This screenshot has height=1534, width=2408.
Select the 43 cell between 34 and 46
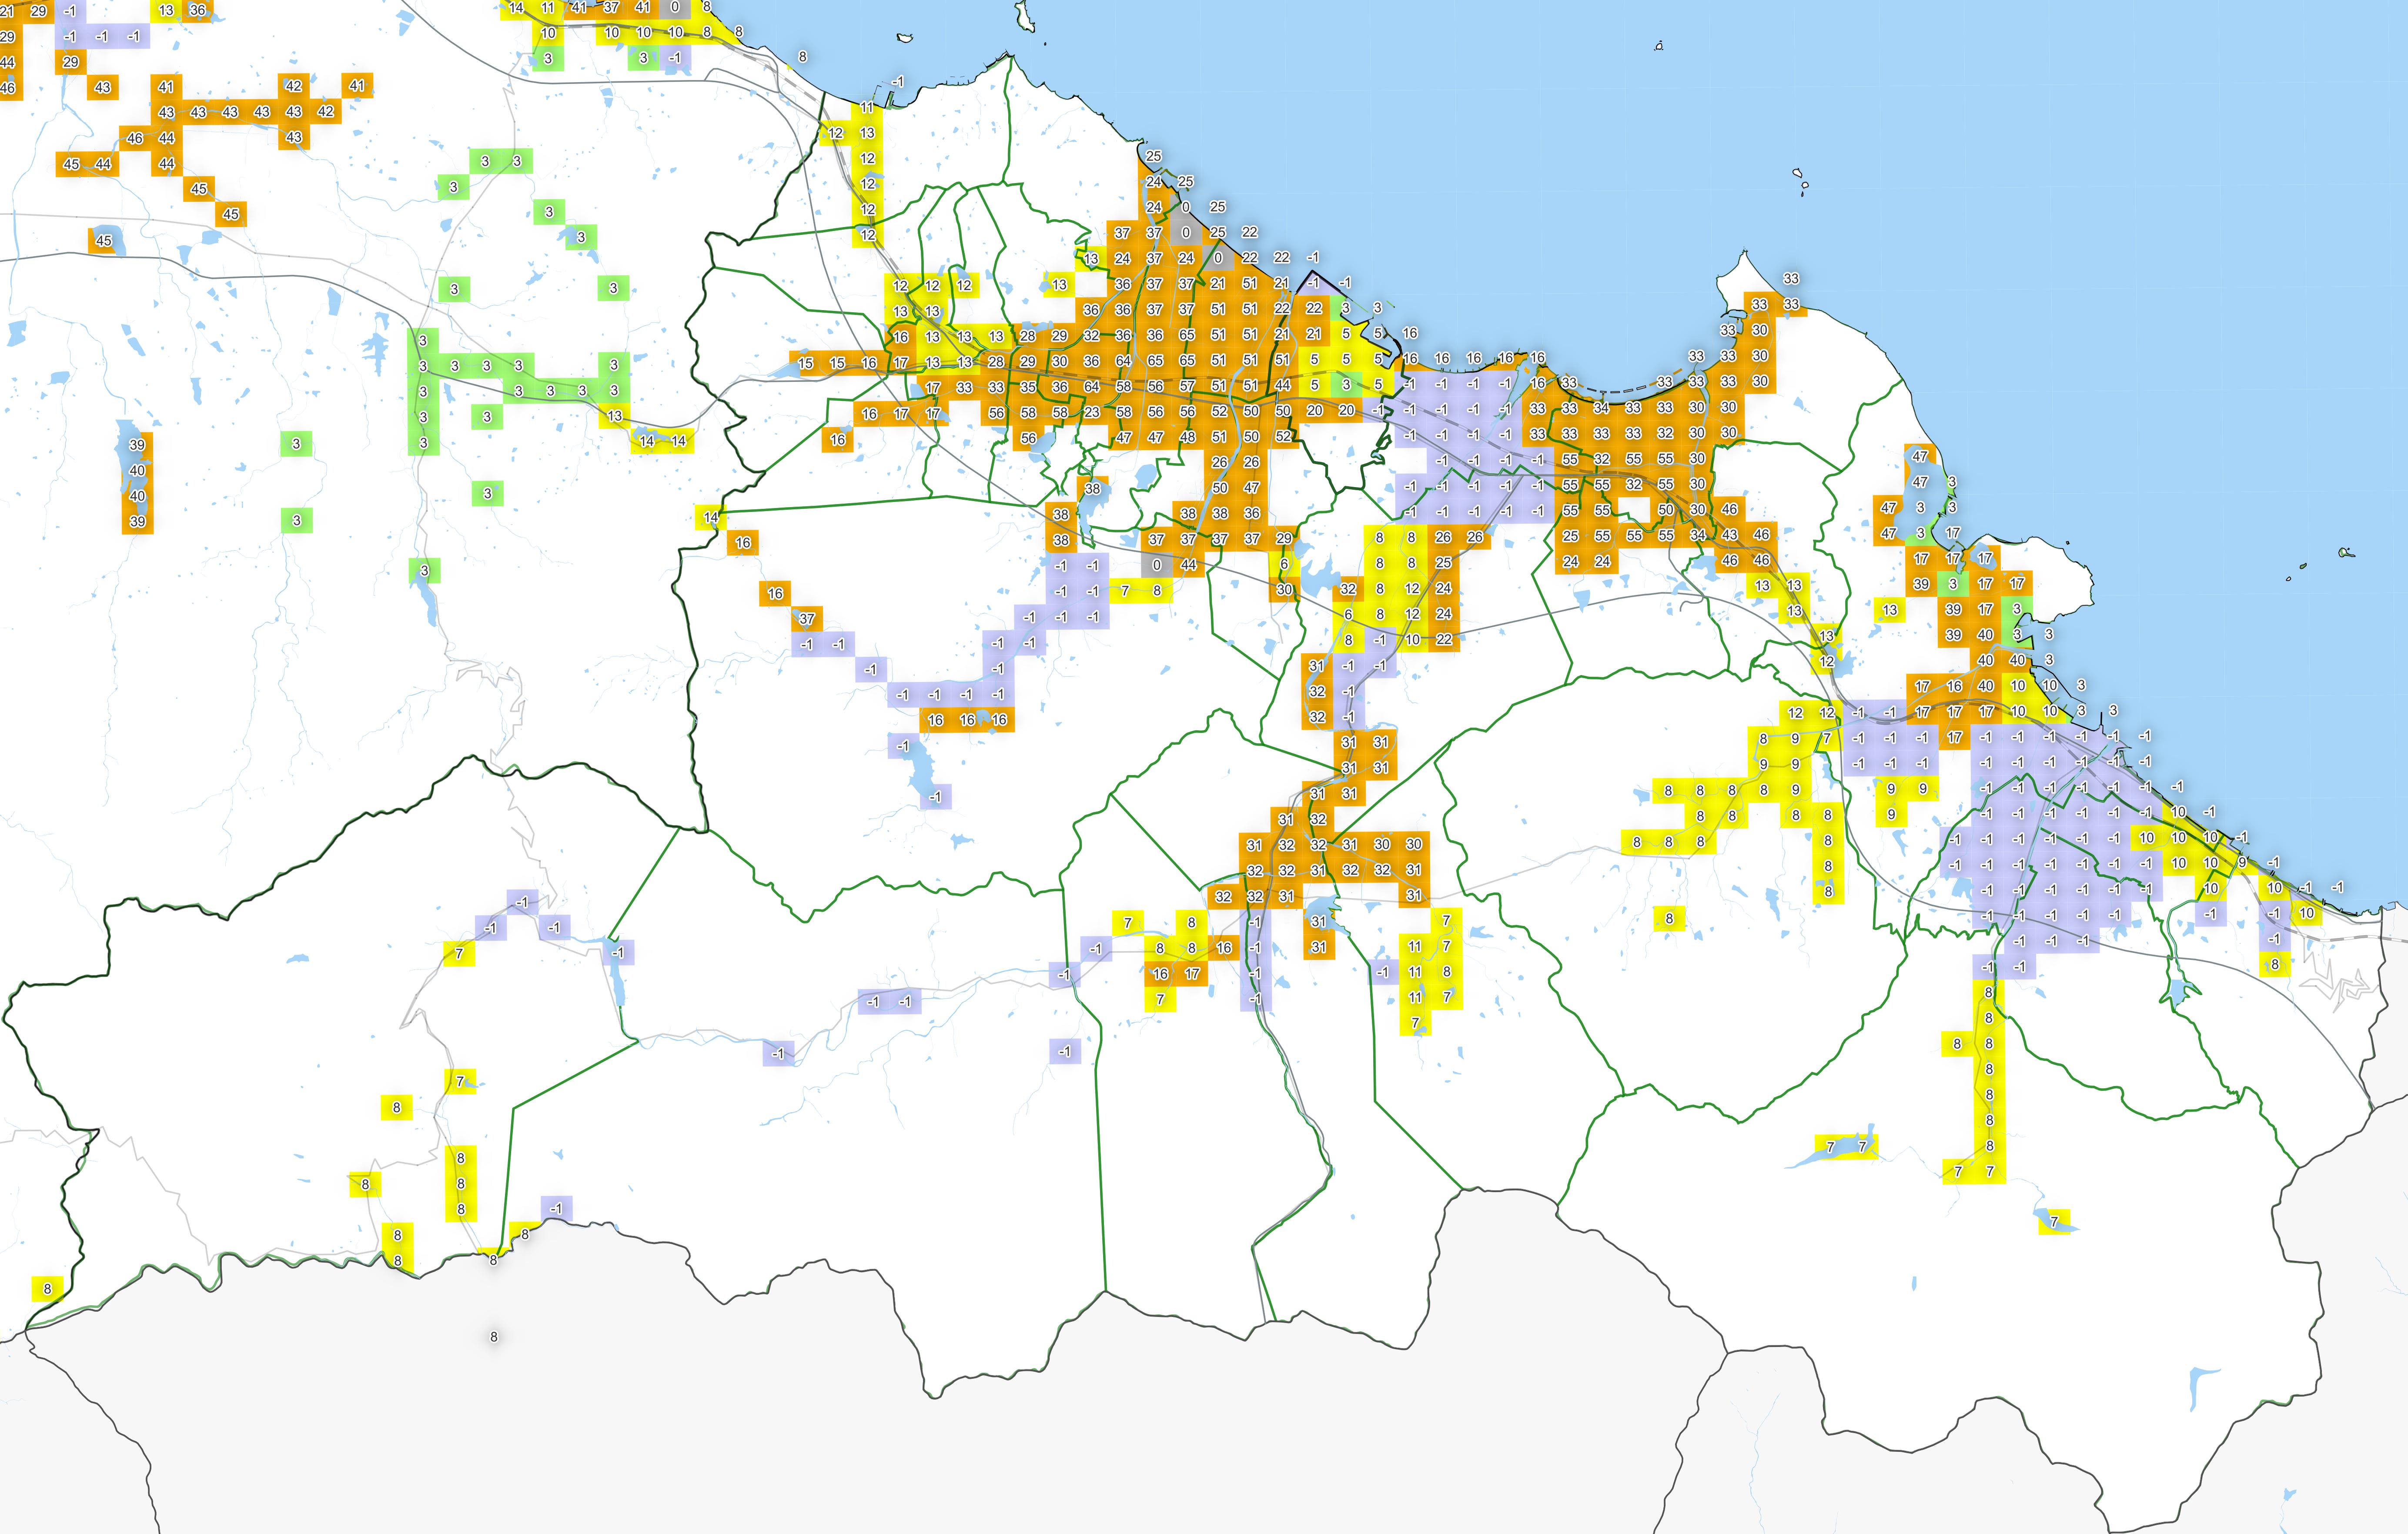(x=1729, y=535)
